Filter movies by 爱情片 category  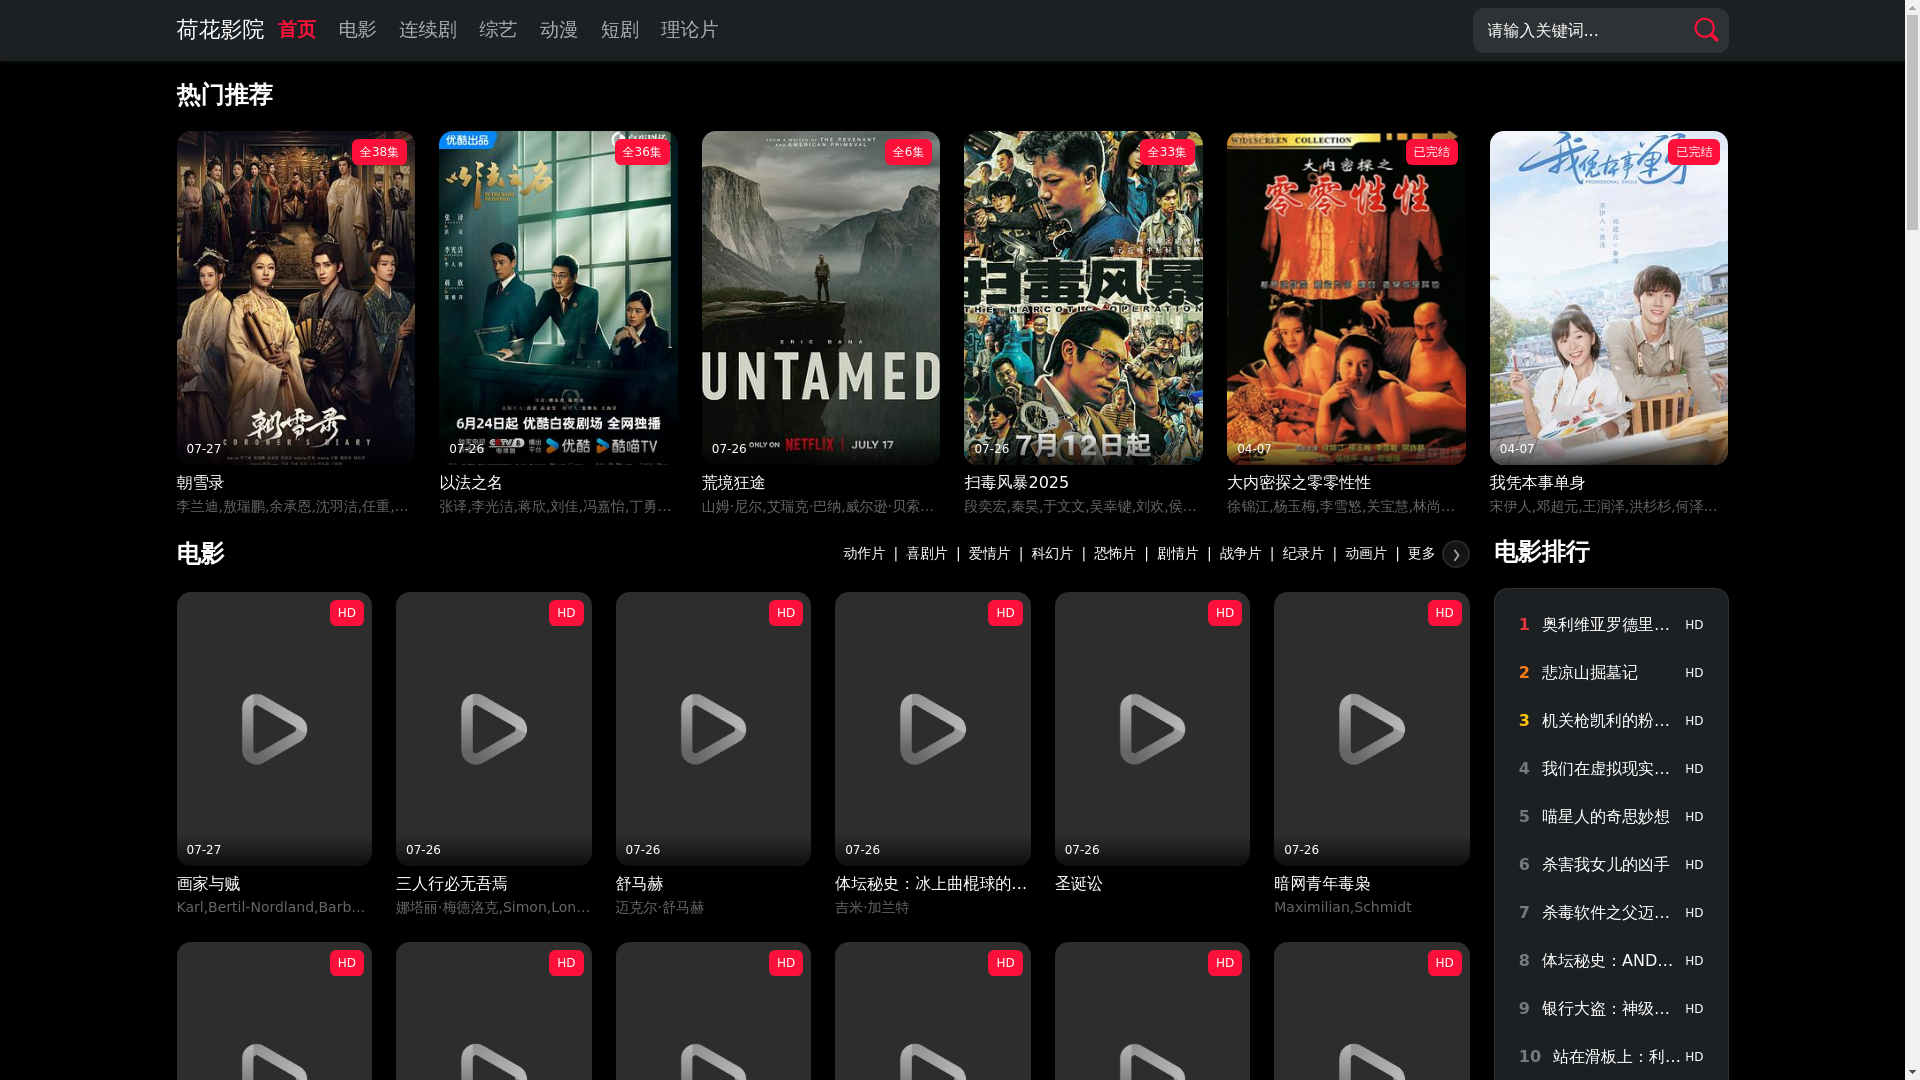pos(990,554)
